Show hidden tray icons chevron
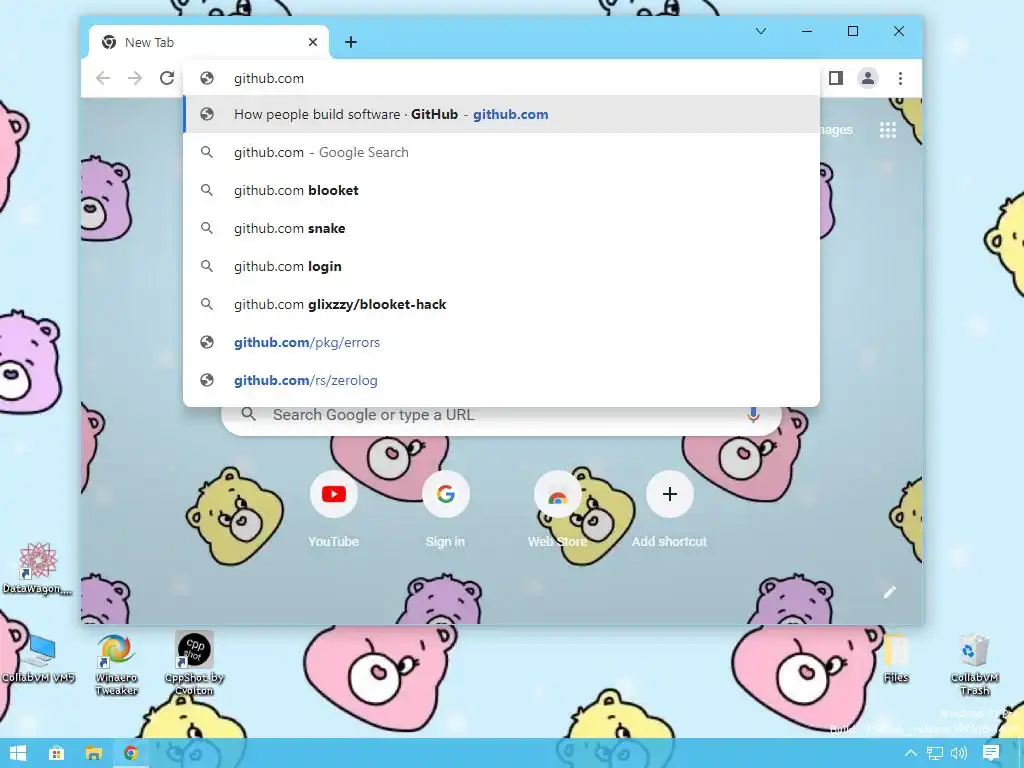This screenshot has height=768, width=1024. tap(910, 754)
